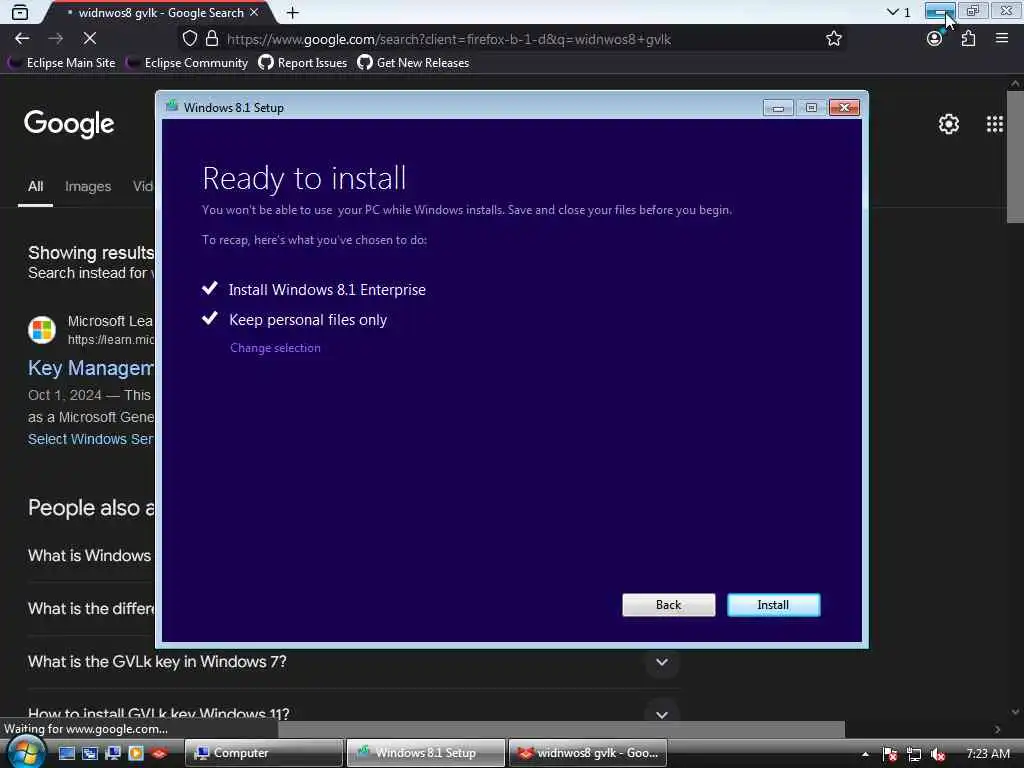Expand the list all tabs chevron
Image resolution: width=1024 pixels, height=768 pixels.
[892, 12]
